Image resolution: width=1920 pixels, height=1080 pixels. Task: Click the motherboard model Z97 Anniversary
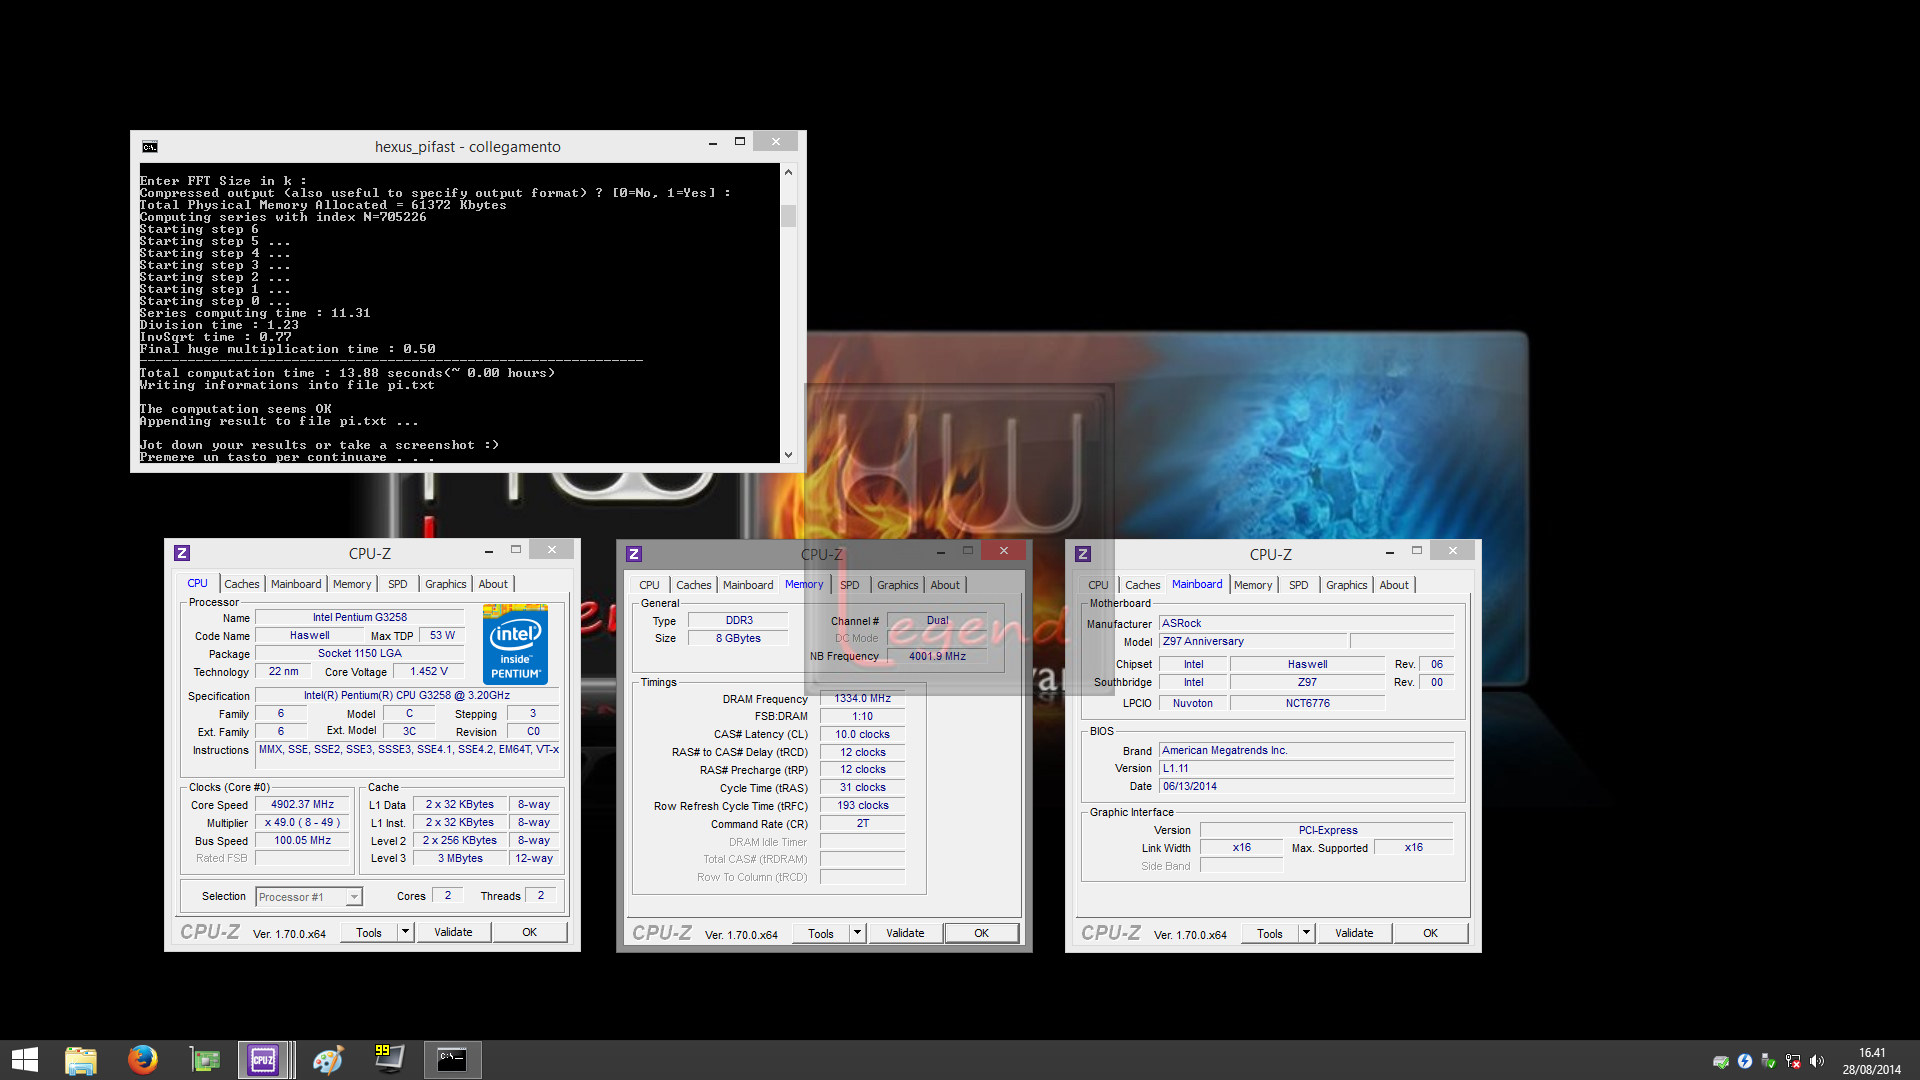pyautogui.click(x=1253, y=641)
